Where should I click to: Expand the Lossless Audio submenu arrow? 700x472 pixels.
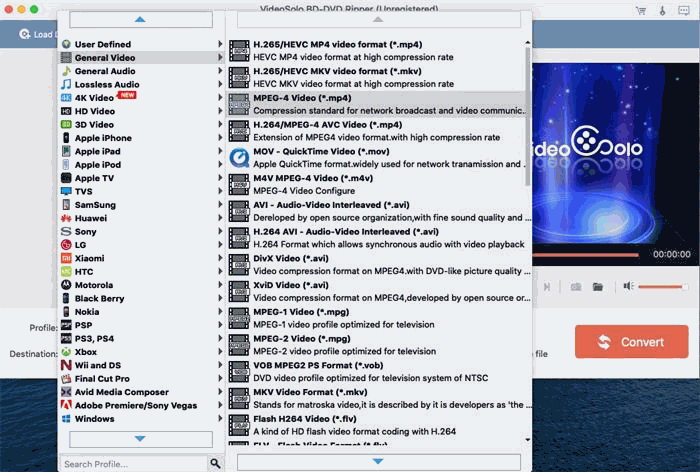pos(220,84)
